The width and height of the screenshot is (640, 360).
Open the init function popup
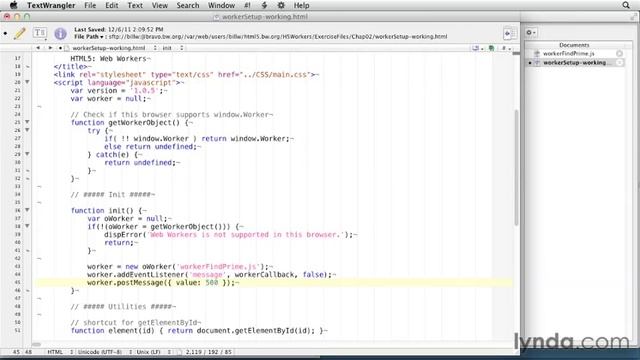tap(173, 48)
